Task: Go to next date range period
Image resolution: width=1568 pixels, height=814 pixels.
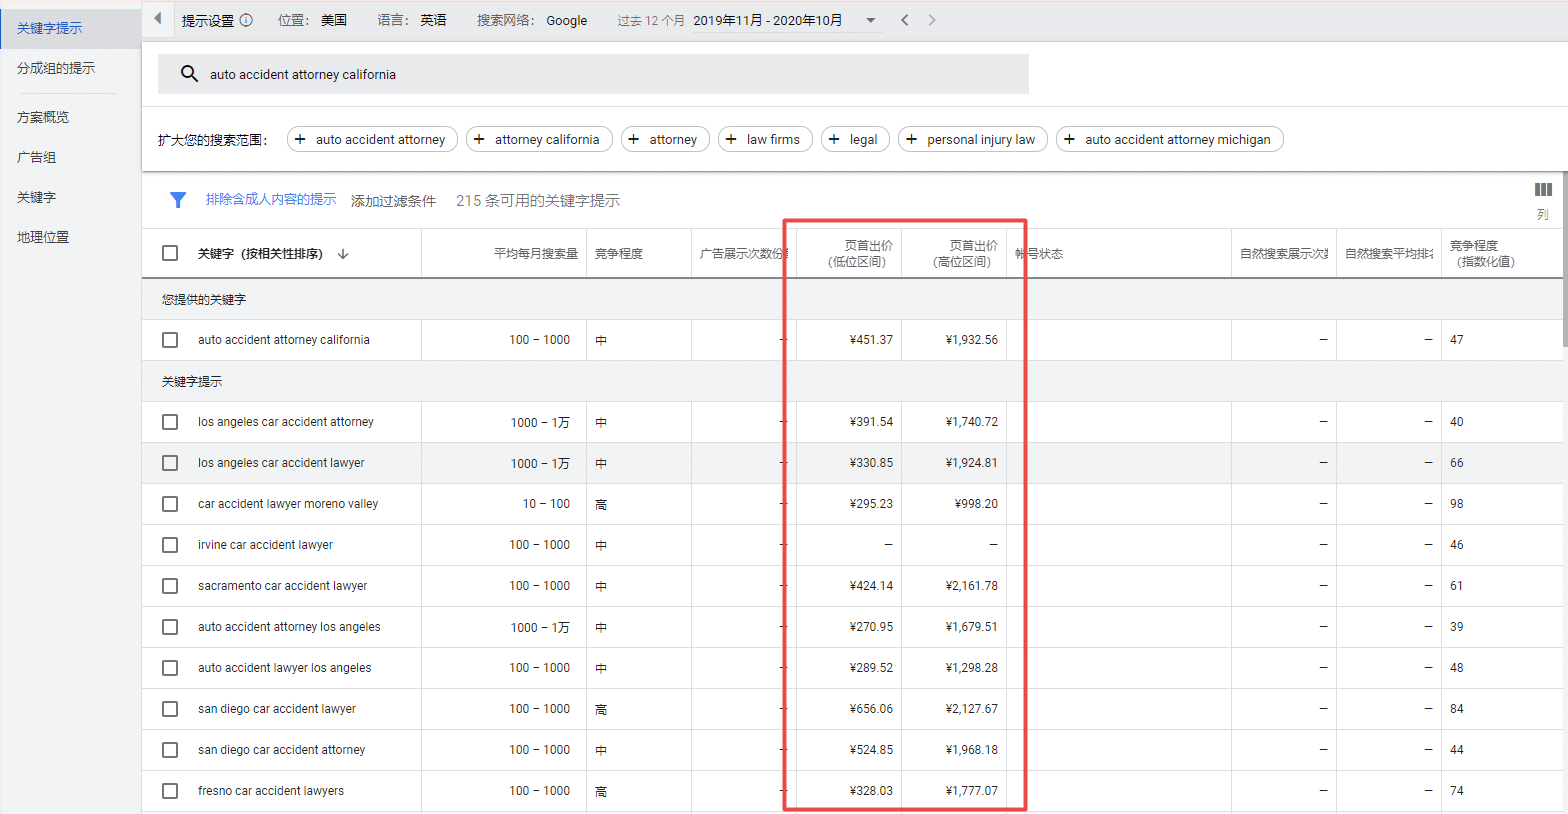Action: (x=932, y=20)
